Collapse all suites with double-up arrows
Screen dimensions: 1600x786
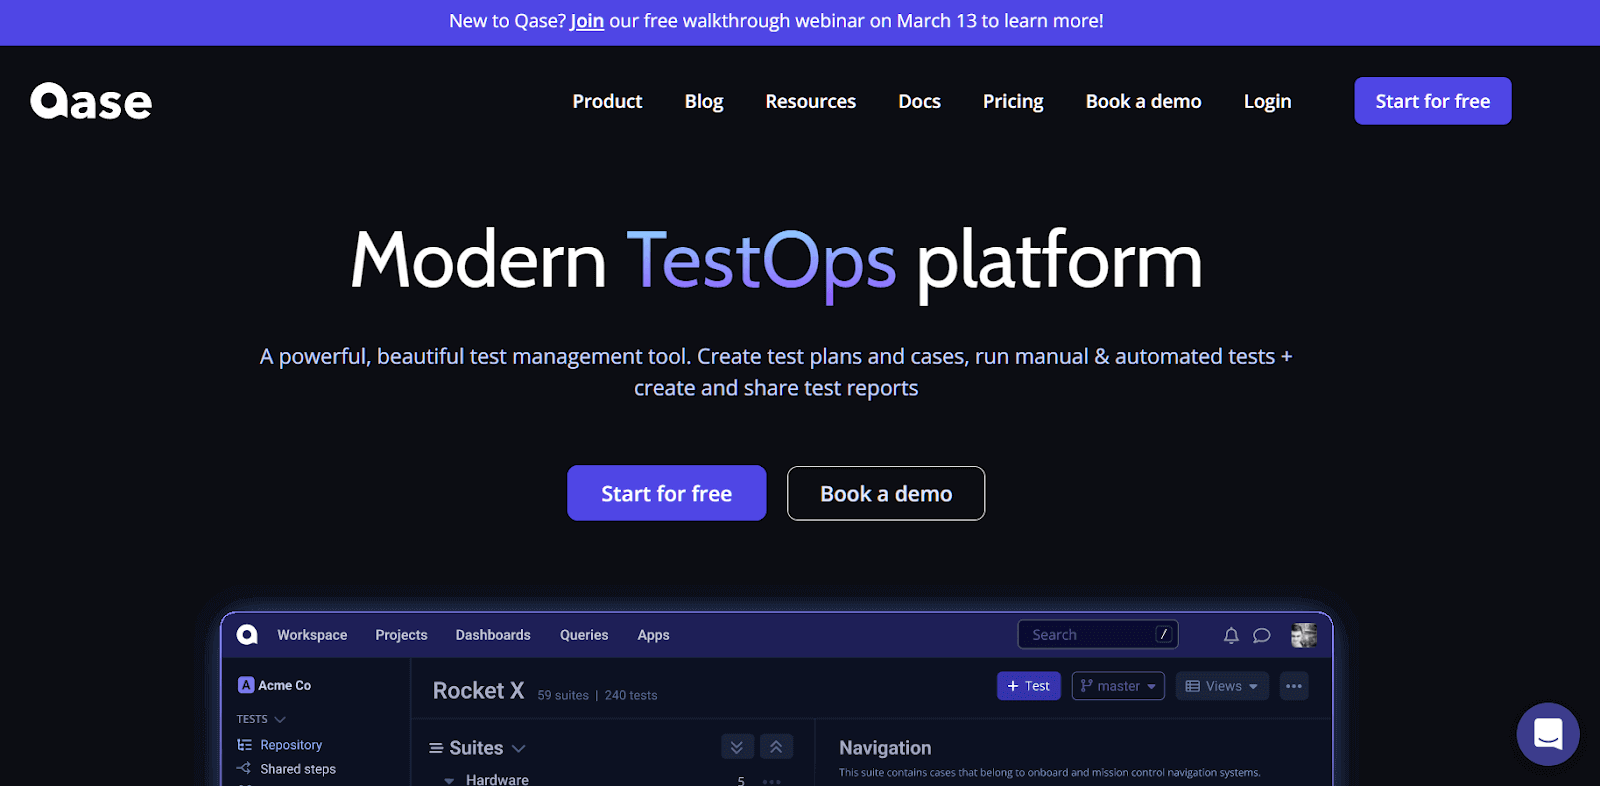pos(776,747)
